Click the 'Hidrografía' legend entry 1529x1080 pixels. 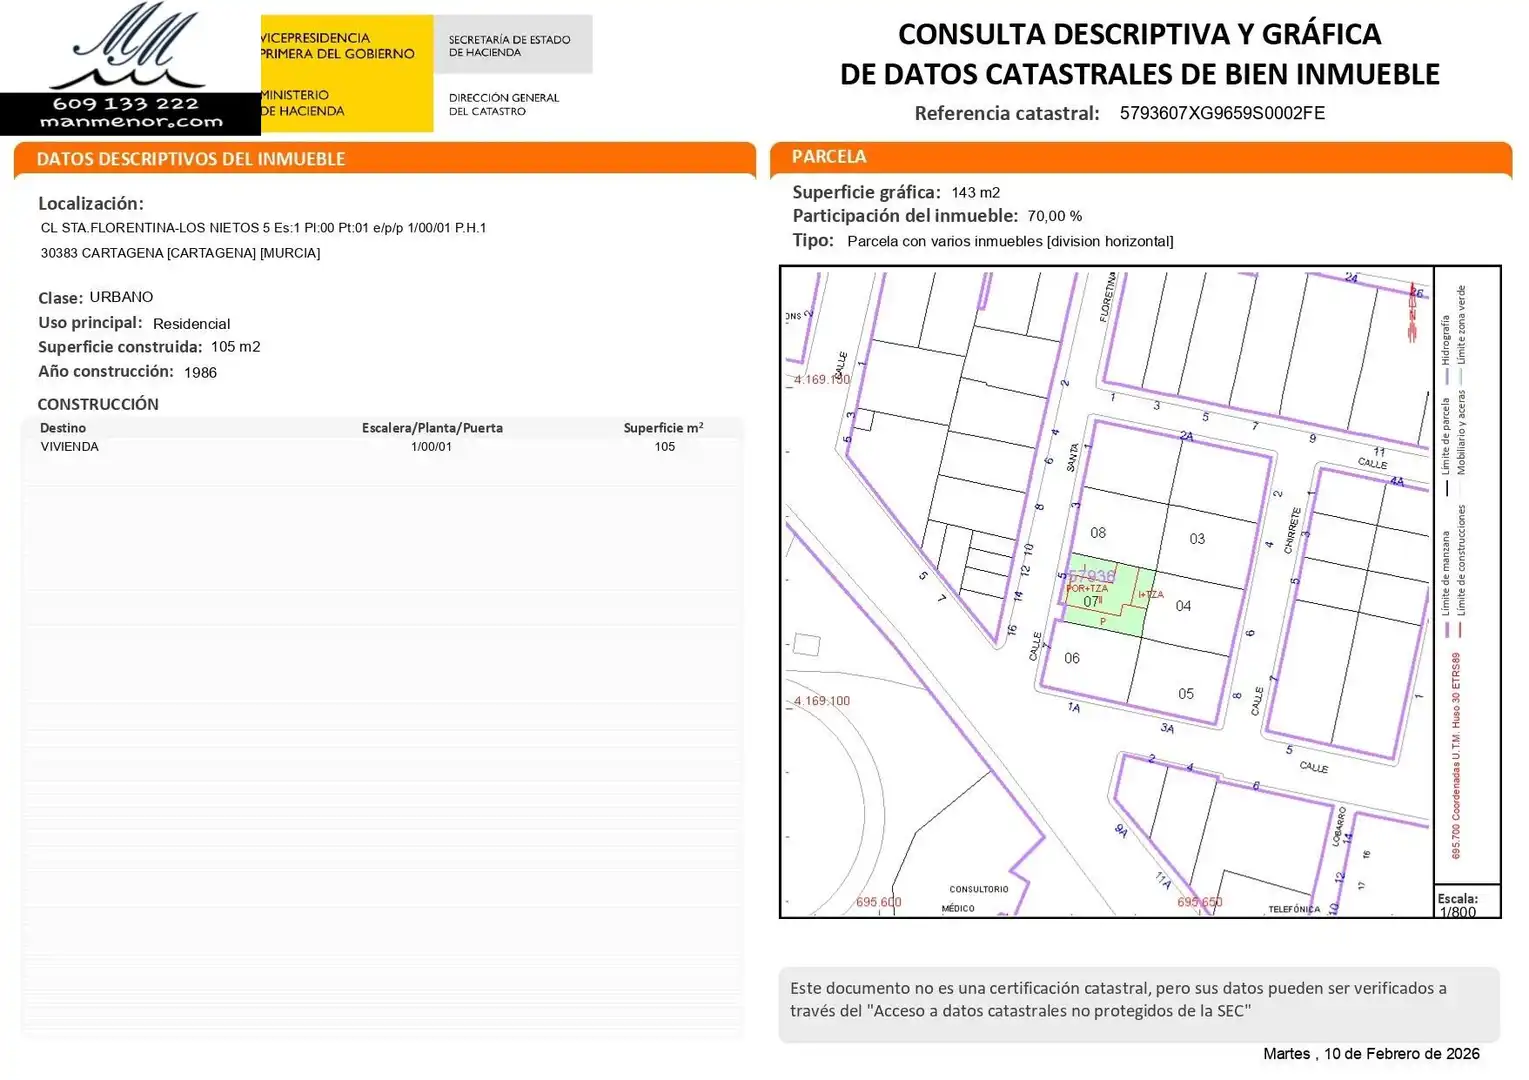pyautogui.click(x=1446, y=350)
